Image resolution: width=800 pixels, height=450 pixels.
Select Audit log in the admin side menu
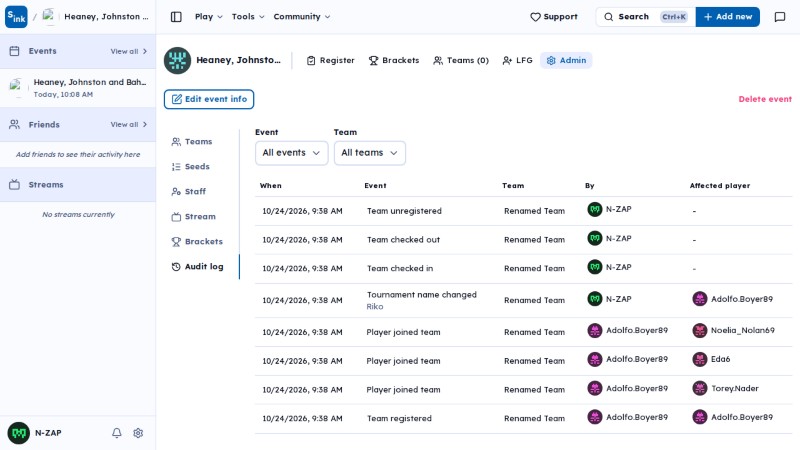pyautogui.click(x=197, y=267)
